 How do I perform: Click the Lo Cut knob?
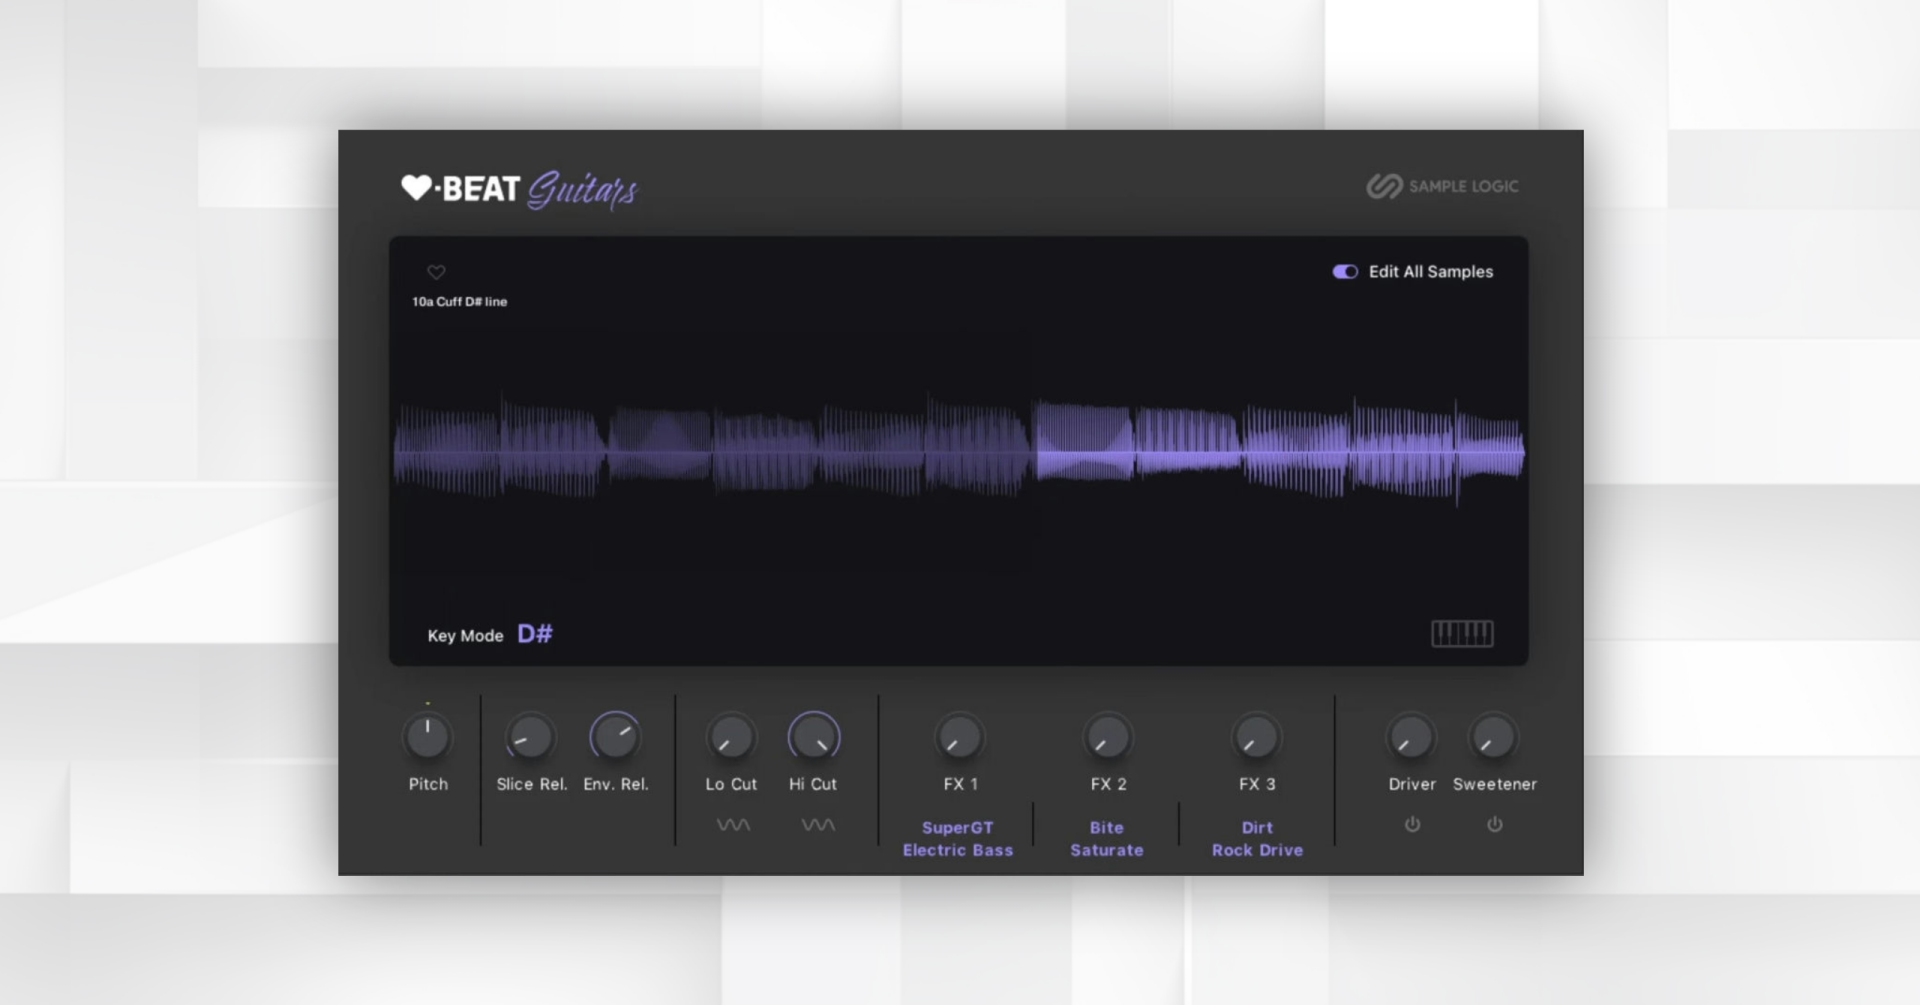click(x=731, y=738)
